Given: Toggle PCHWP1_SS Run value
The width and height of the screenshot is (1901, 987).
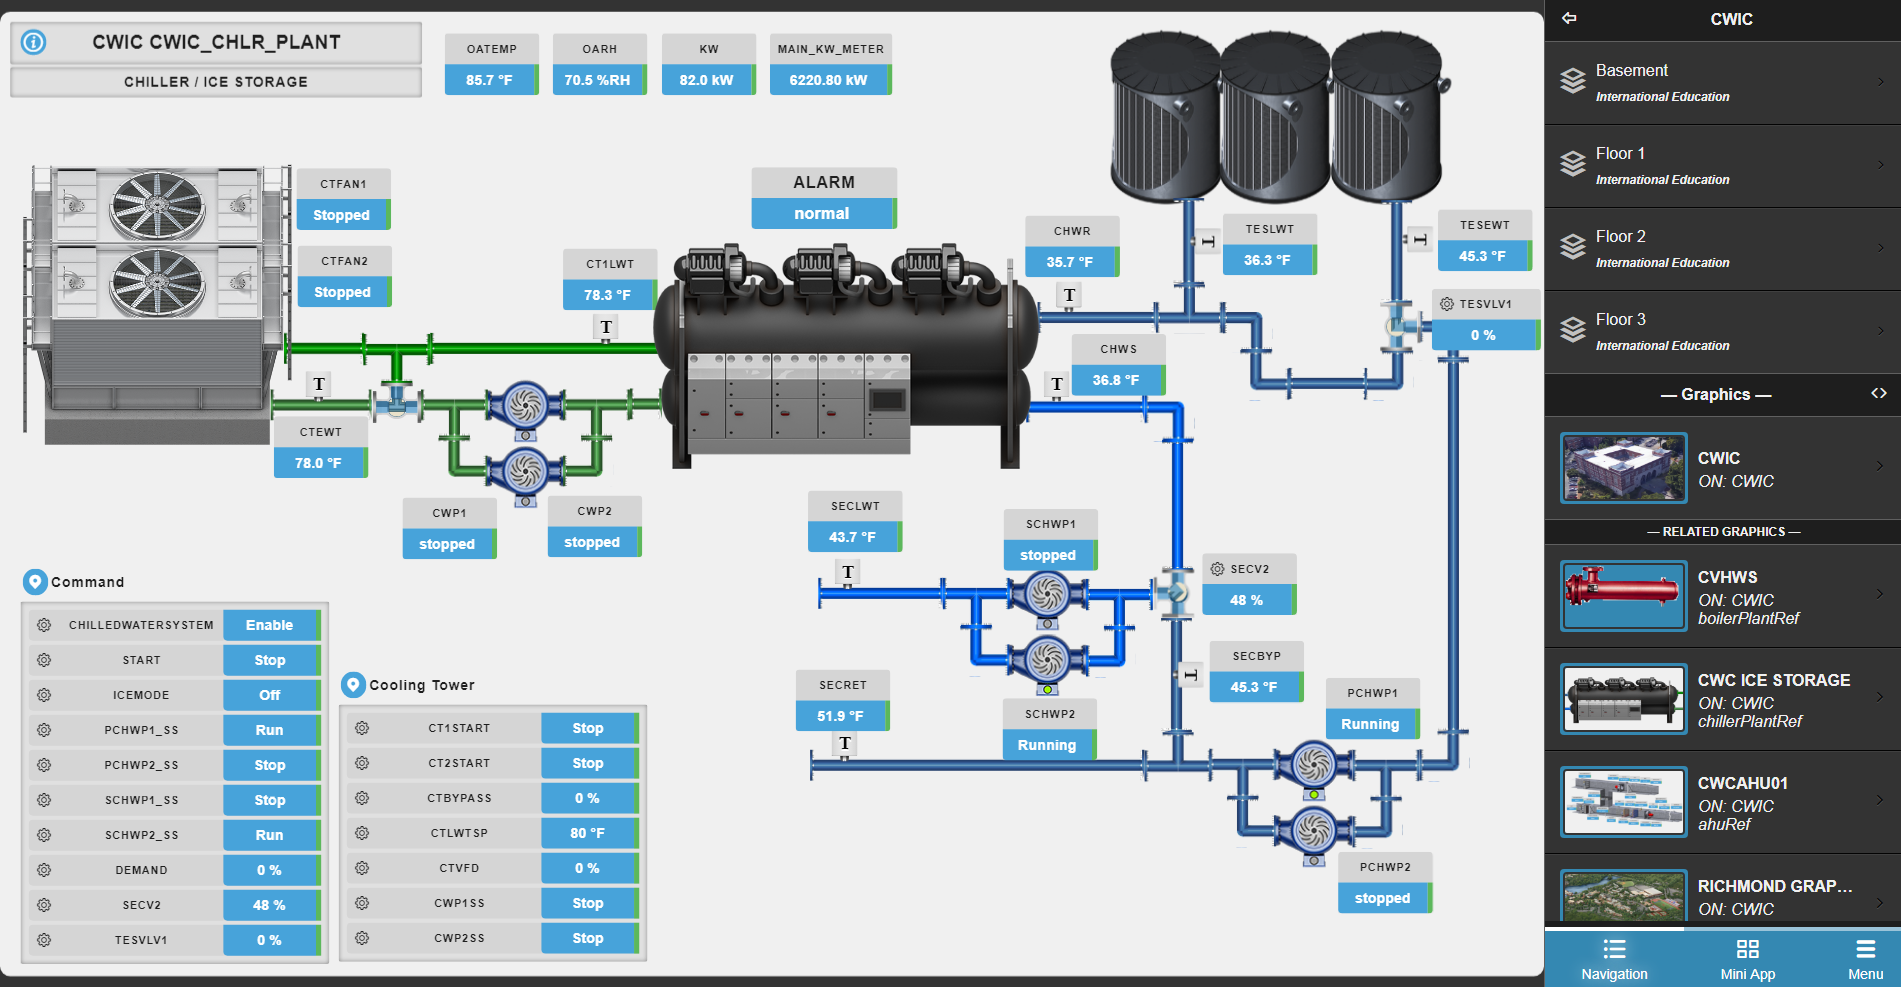Looking at the screenshot, I should pos(271,730).
